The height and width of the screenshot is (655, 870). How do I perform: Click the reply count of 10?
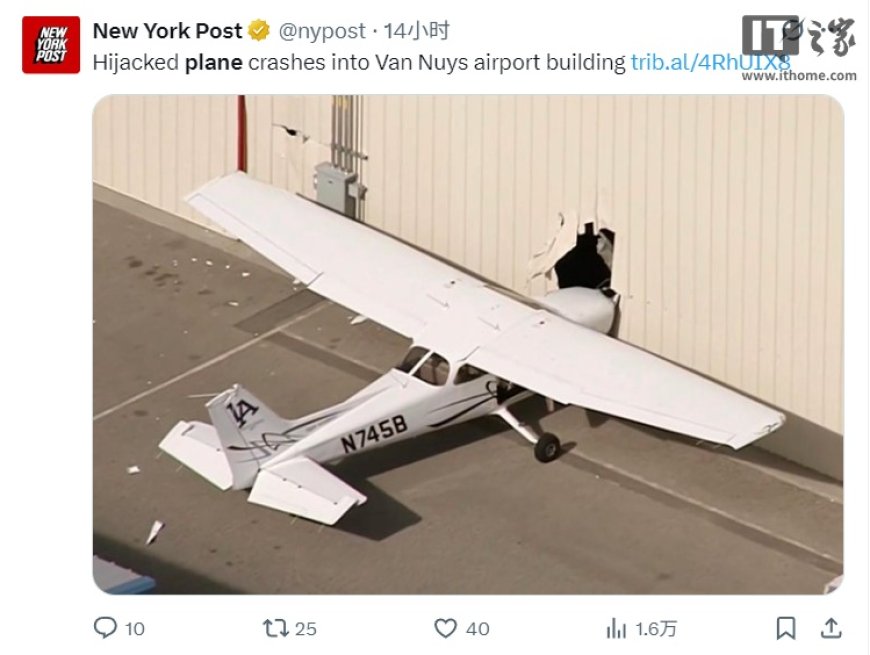point(134,629)
